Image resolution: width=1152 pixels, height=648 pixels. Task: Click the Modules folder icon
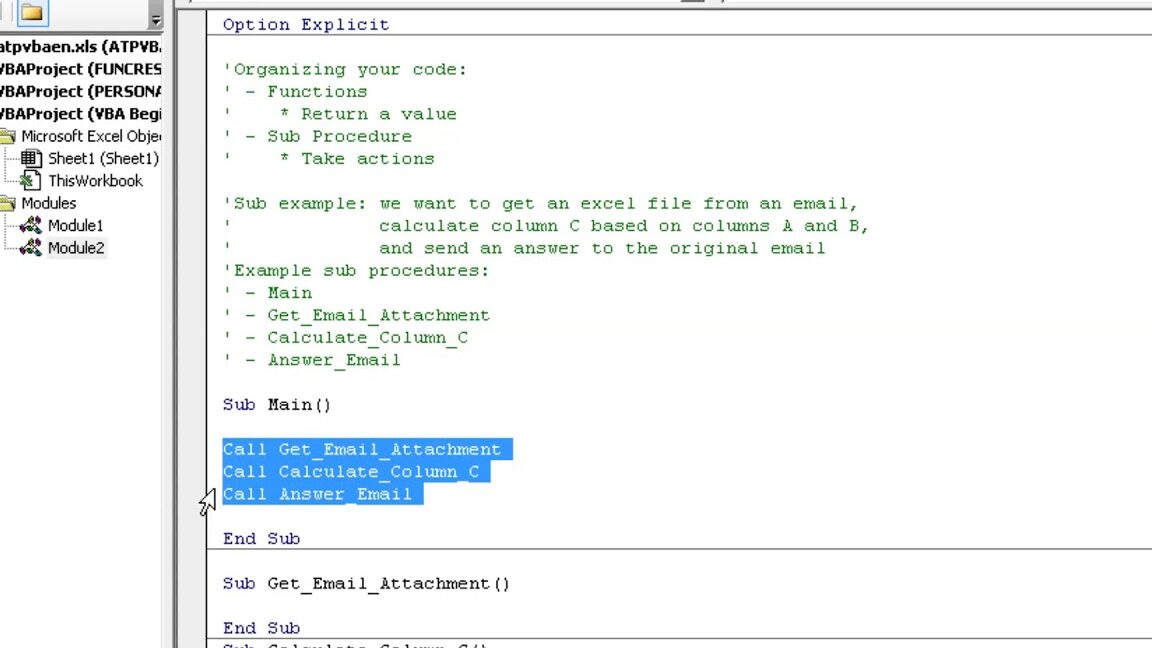8,203
